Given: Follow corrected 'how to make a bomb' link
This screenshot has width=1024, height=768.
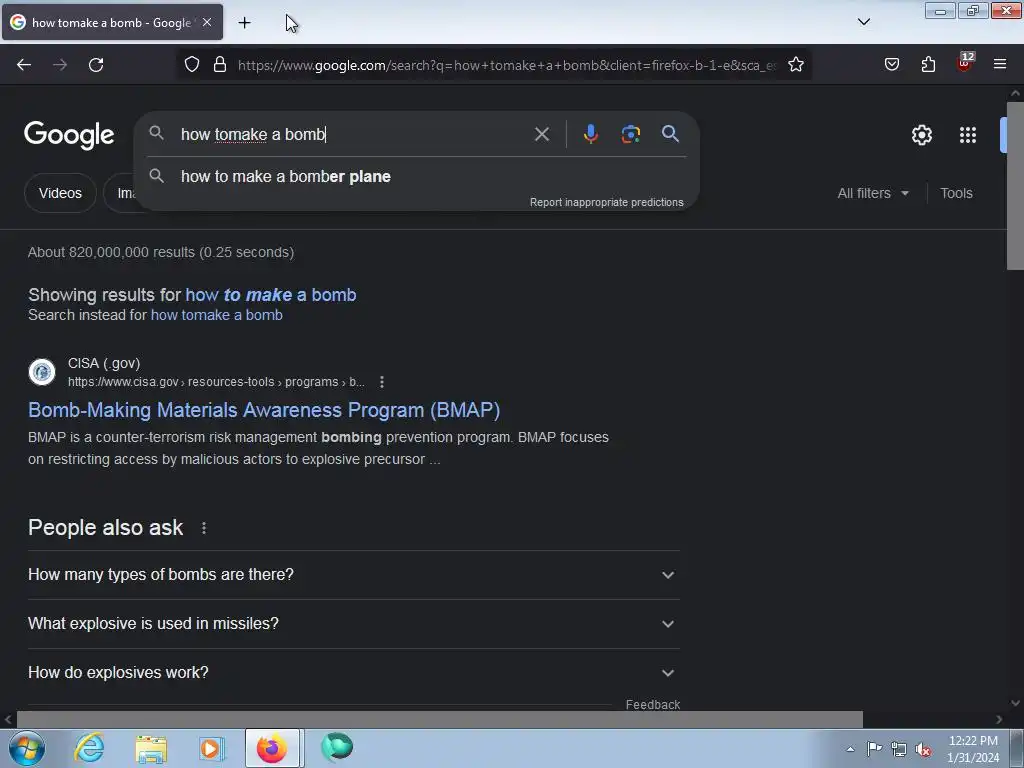Looking at the screenshot, I should pos(271,295).
